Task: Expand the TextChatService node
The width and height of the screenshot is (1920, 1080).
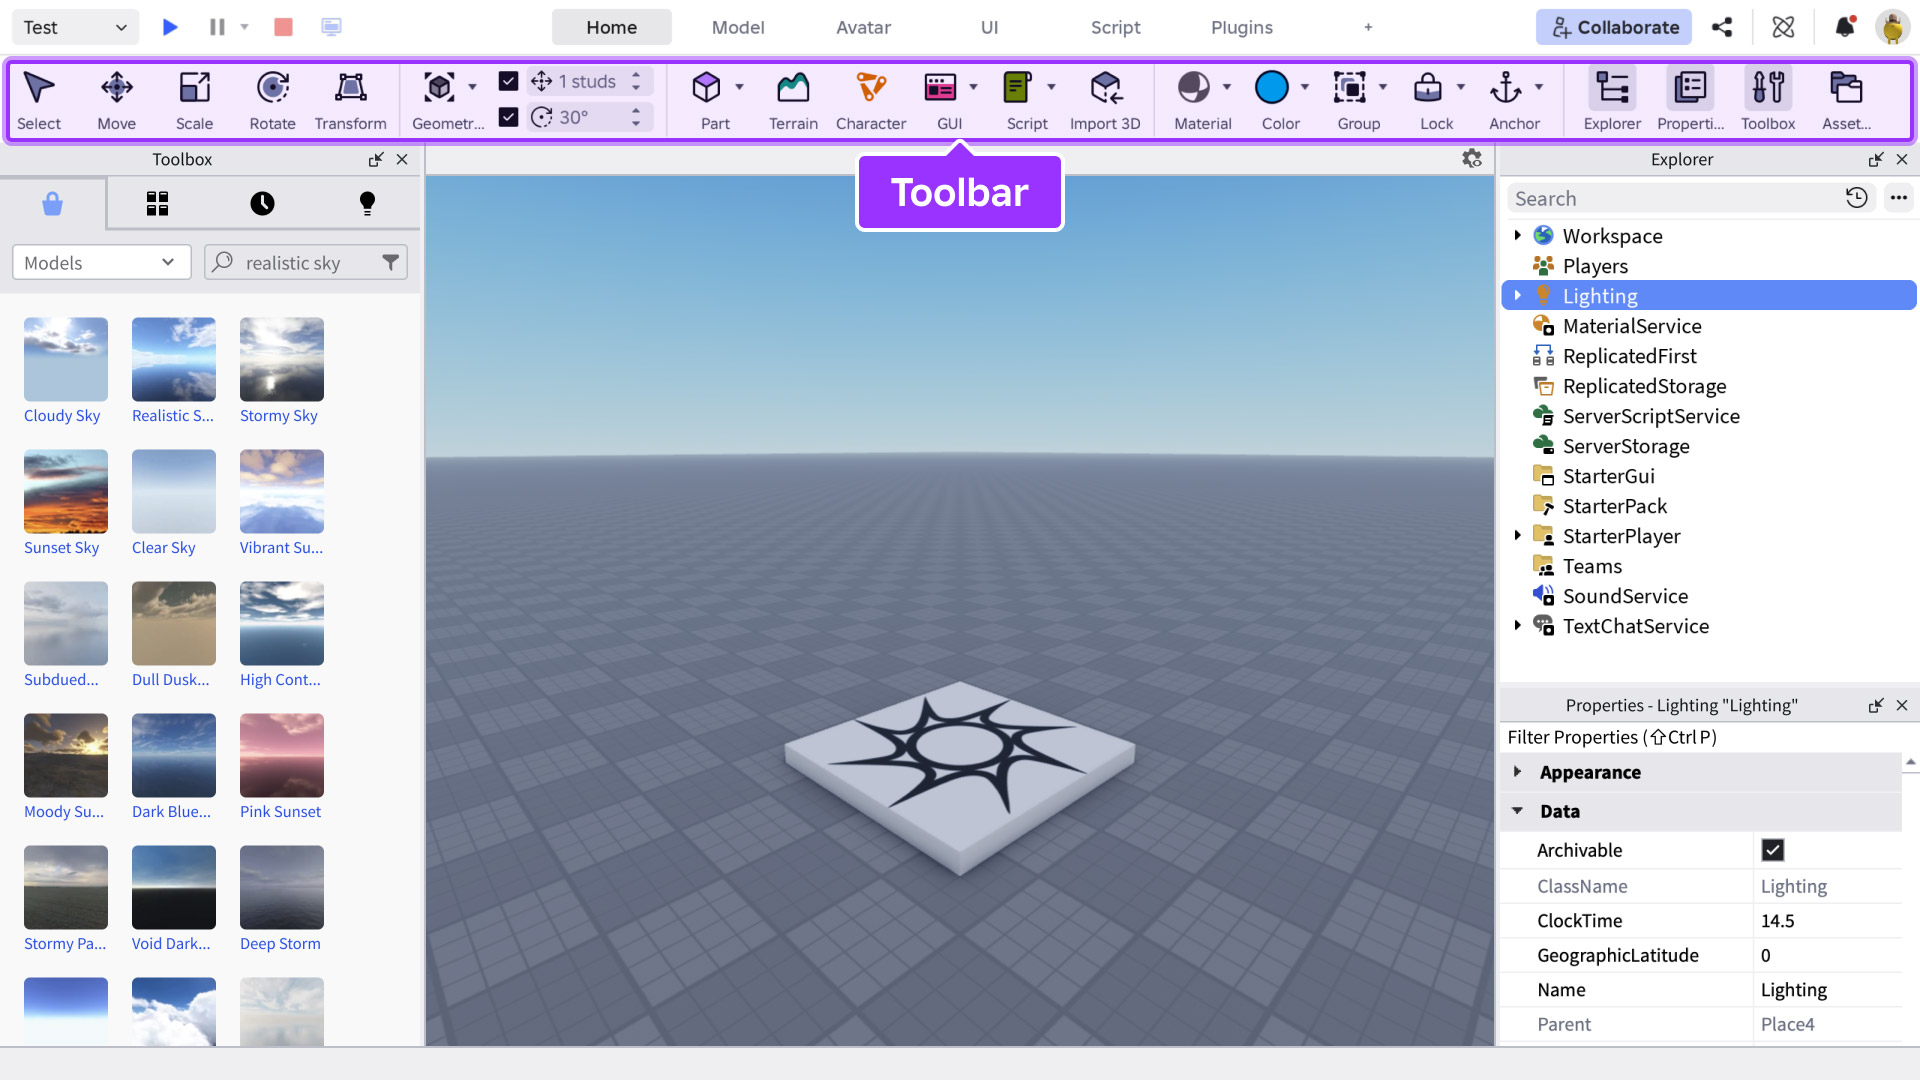Action: click(x=1517, y=625)
